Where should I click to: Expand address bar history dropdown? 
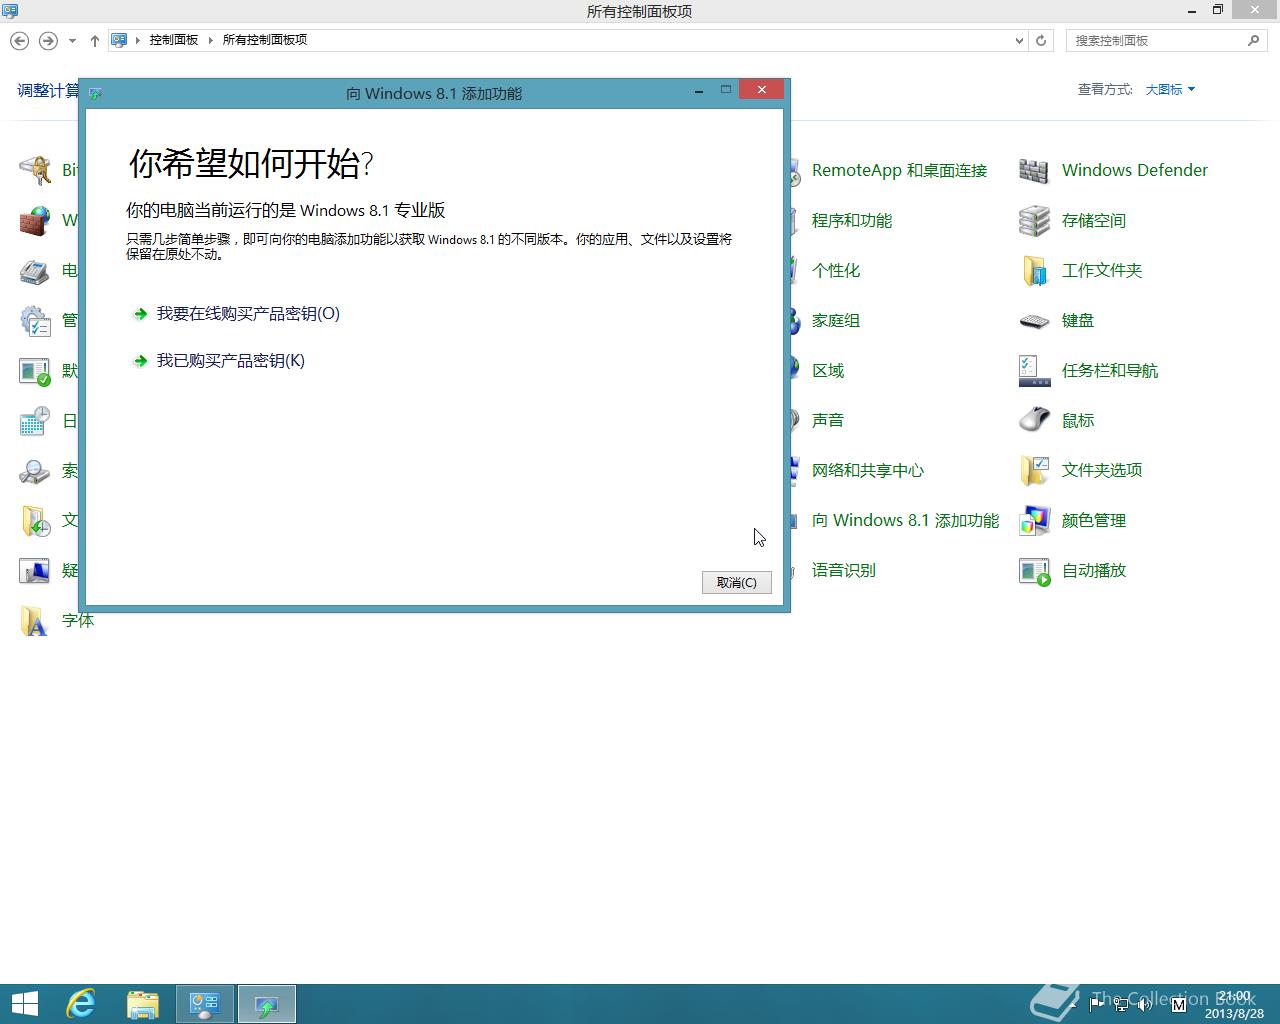click(x=1019, y=41)
